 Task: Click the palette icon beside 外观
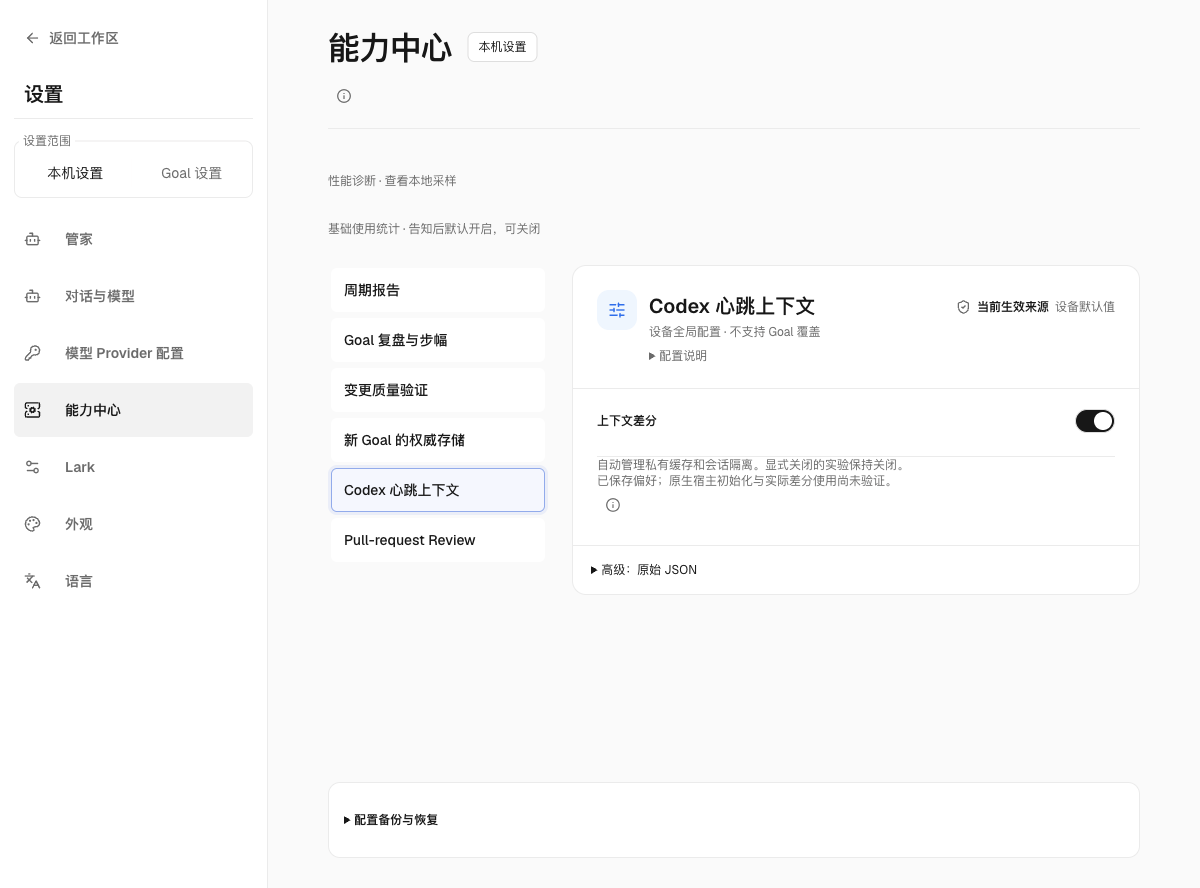point(33,524)
